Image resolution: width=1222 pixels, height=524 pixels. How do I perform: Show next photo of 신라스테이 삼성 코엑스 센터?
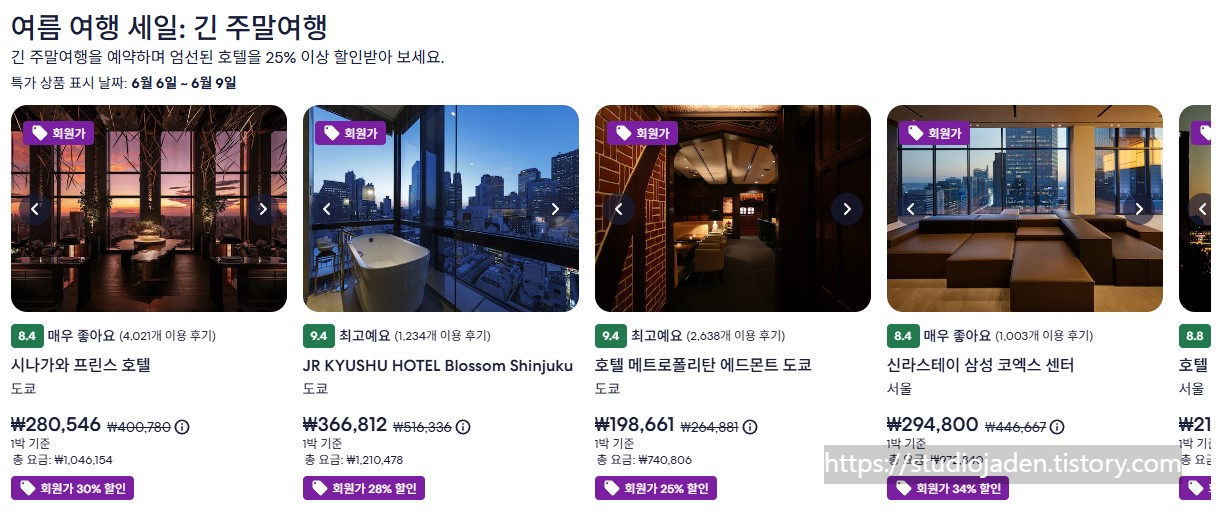point(1139,209)
